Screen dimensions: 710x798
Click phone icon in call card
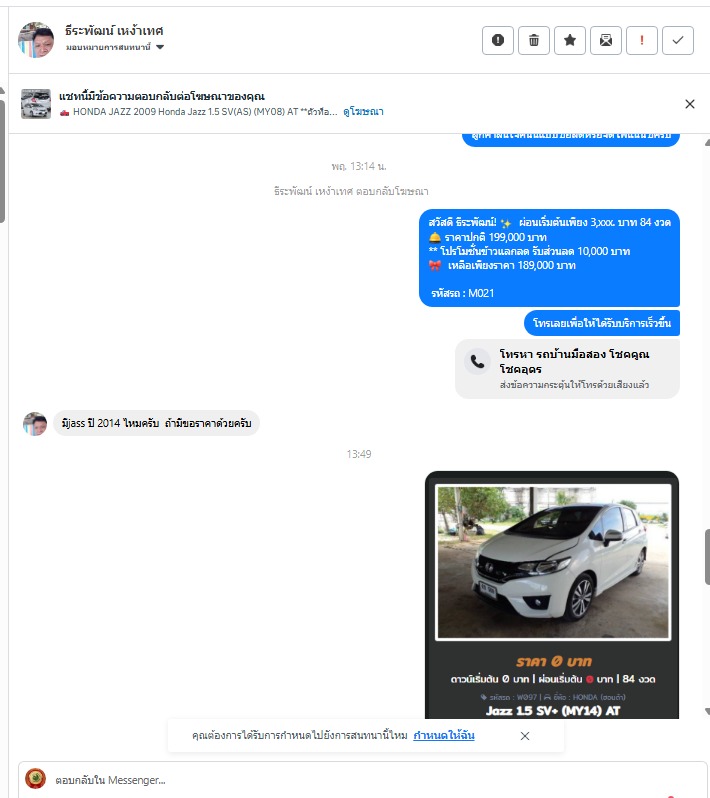coord(477,362)
